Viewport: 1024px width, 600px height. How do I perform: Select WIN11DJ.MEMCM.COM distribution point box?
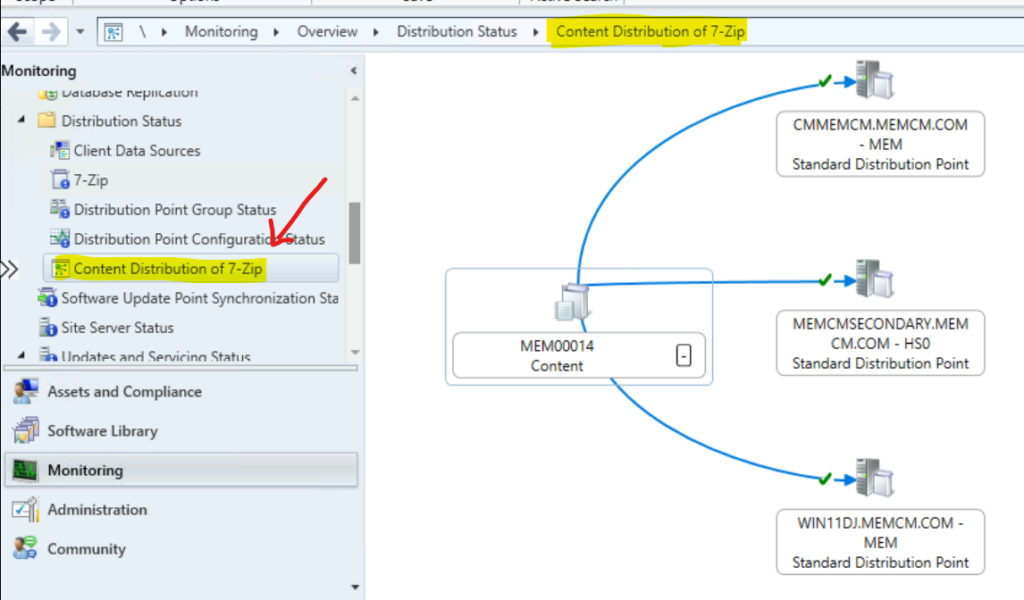[880, 543]
